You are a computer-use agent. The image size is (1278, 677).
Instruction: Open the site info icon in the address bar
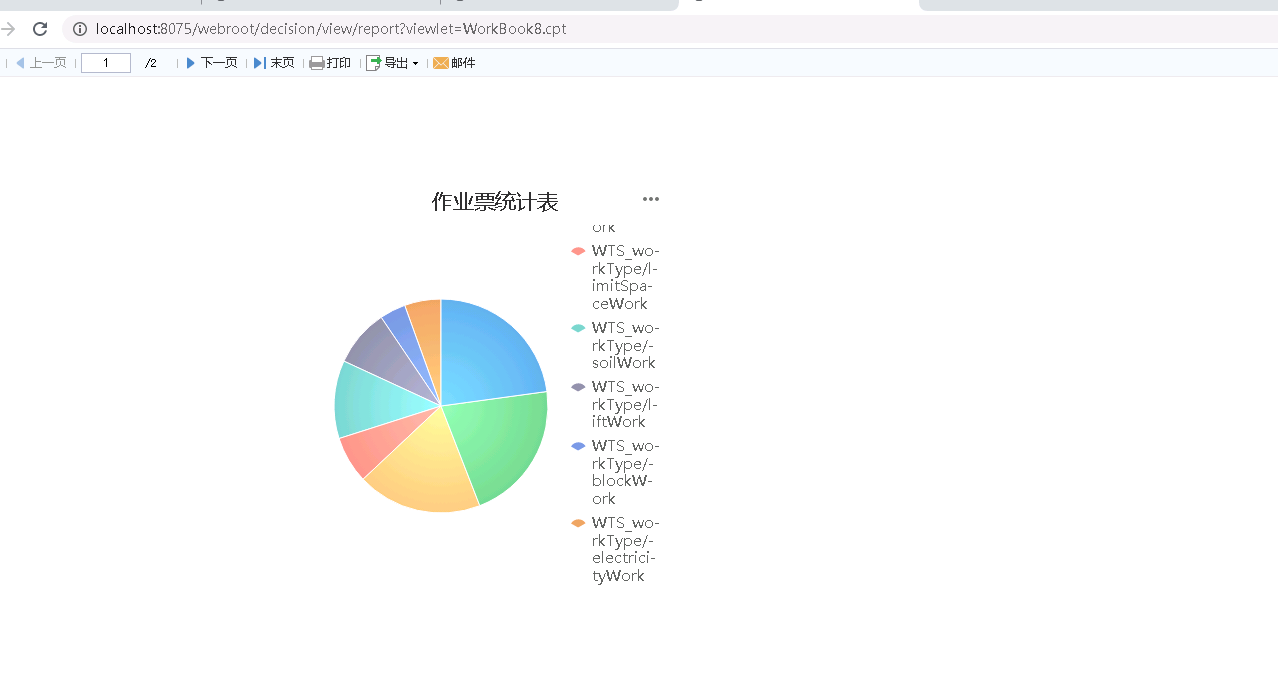tap(80, 29)
